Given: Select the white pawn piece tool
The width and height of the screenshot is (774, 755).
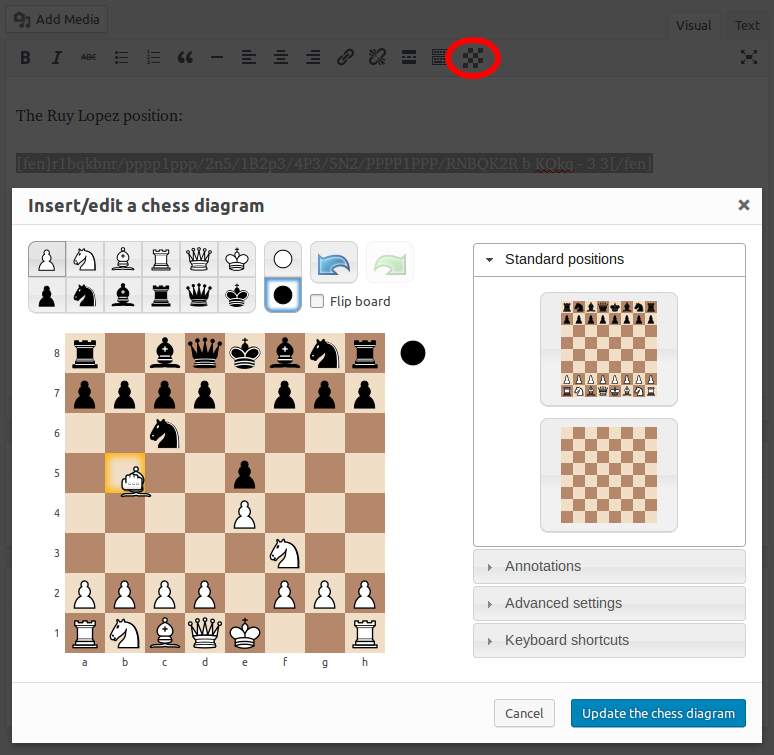Looking at the screenshot, I should [x=47, y=259].
